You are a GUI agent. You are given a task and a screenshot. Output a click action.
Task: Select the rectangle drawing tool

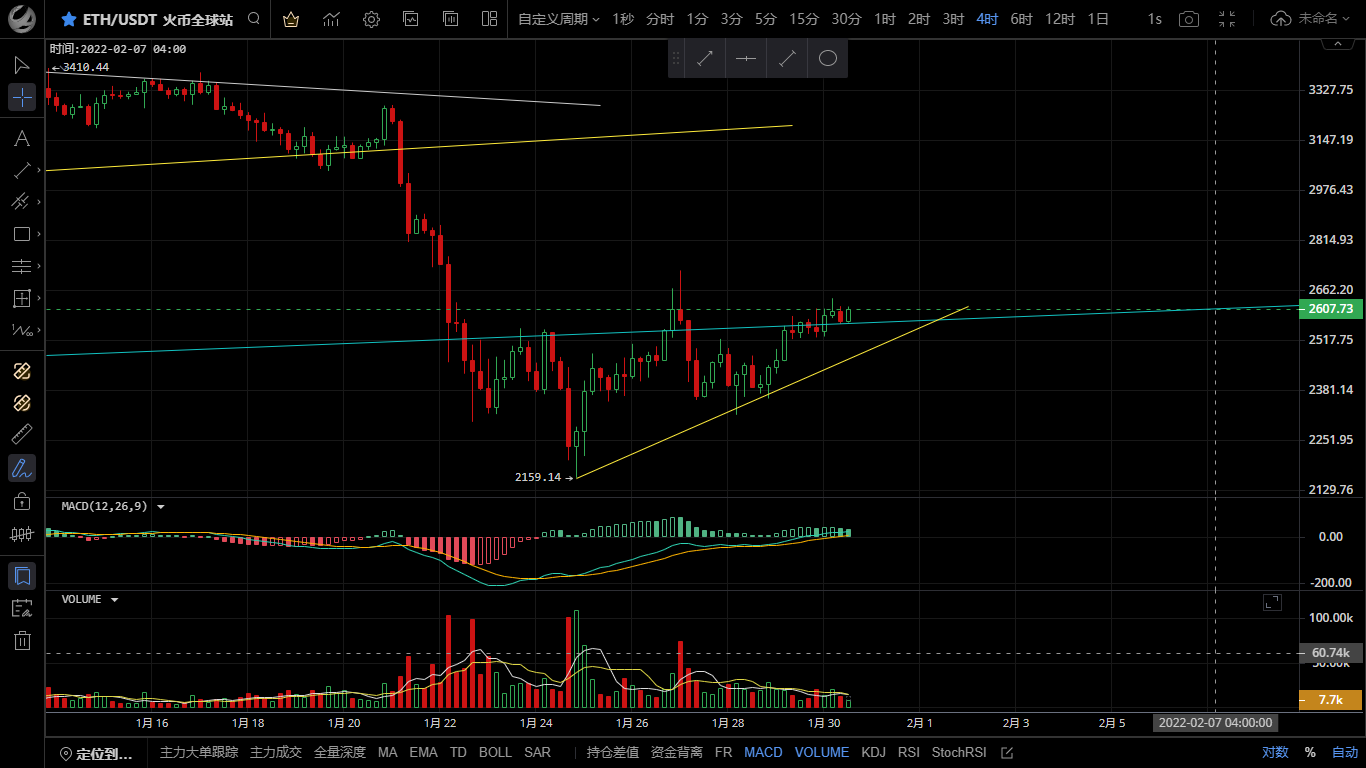click(x=22, y=234)
